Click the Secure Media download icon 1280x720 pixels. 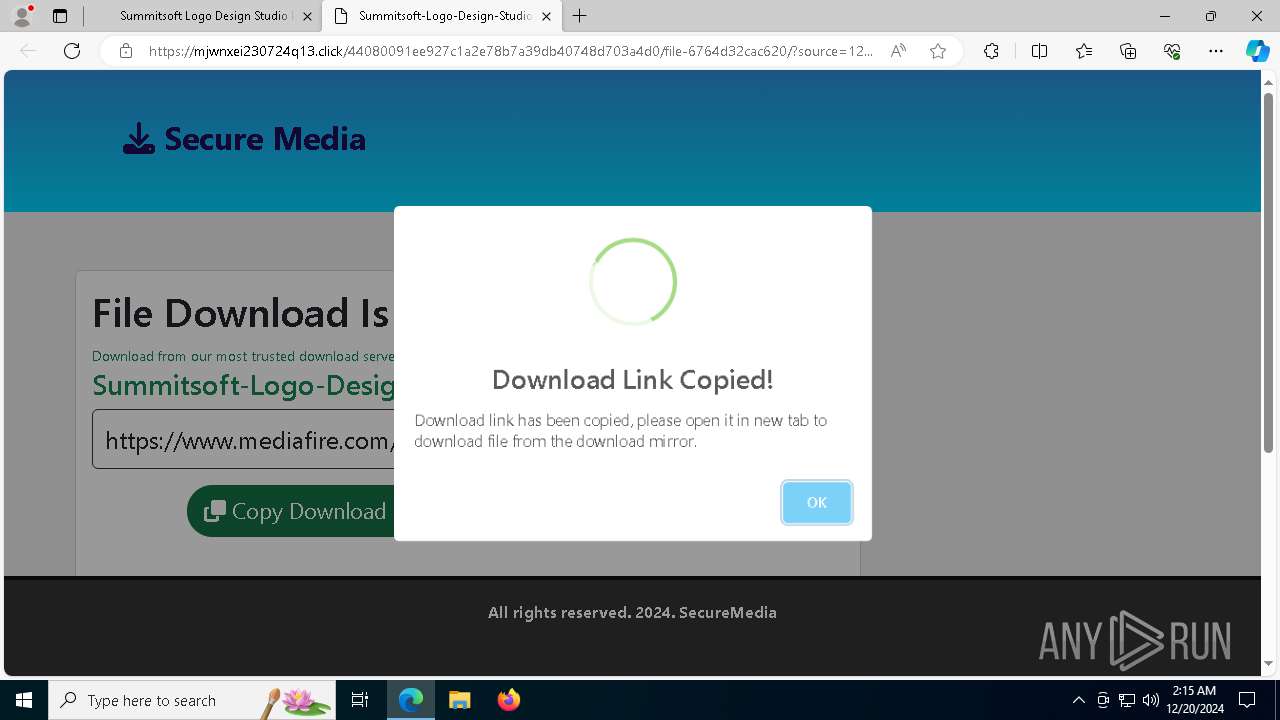pyautogui.click(x=139, y=139)
